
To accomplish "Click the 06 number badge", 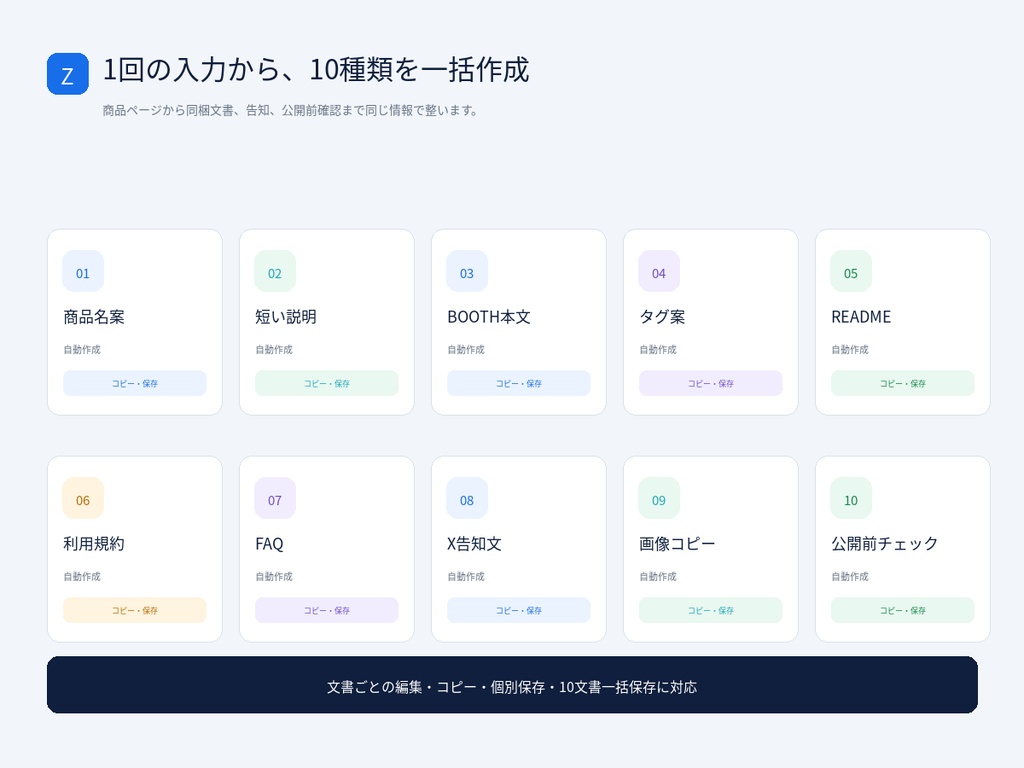I will (83, 498).
